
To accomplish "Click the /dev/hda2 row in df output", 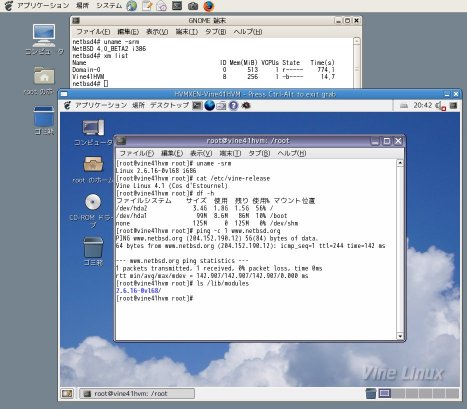I will point(195,208).
